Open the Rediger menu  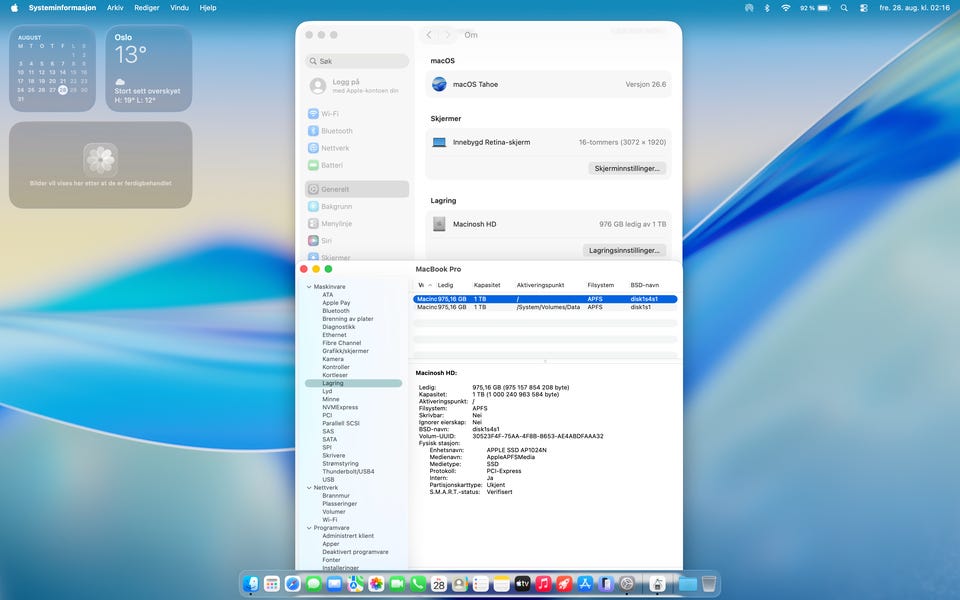coord(146,8)
